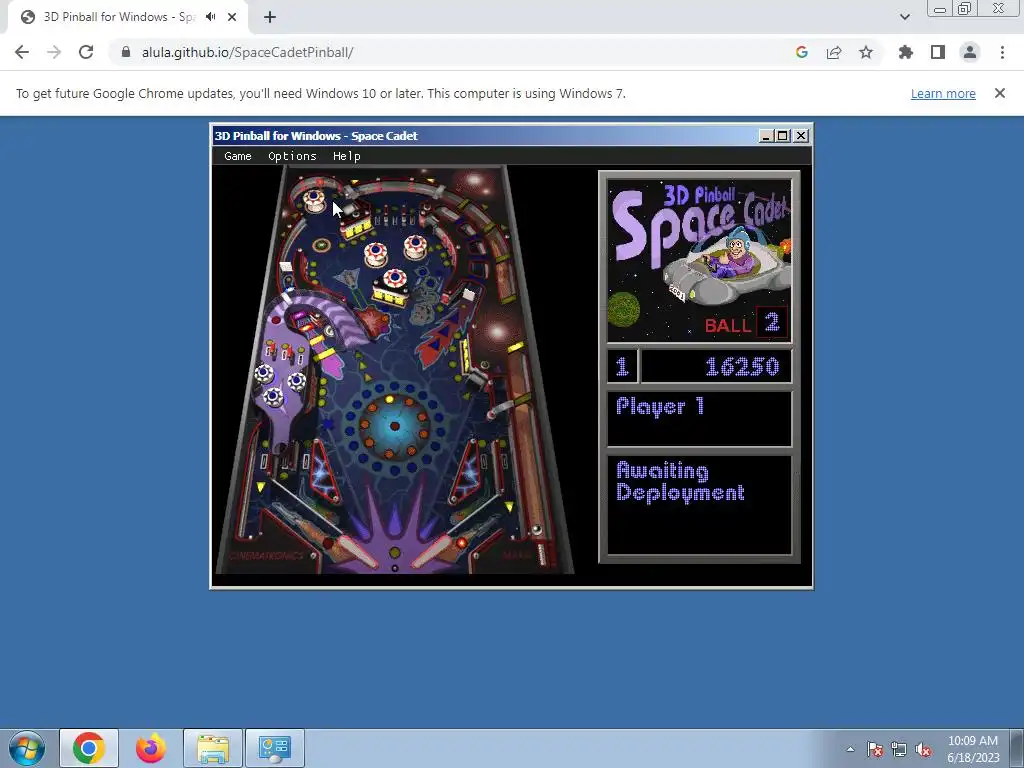Click the red launch ramp rocket
1024x768 pixels.
click(443, 335)
